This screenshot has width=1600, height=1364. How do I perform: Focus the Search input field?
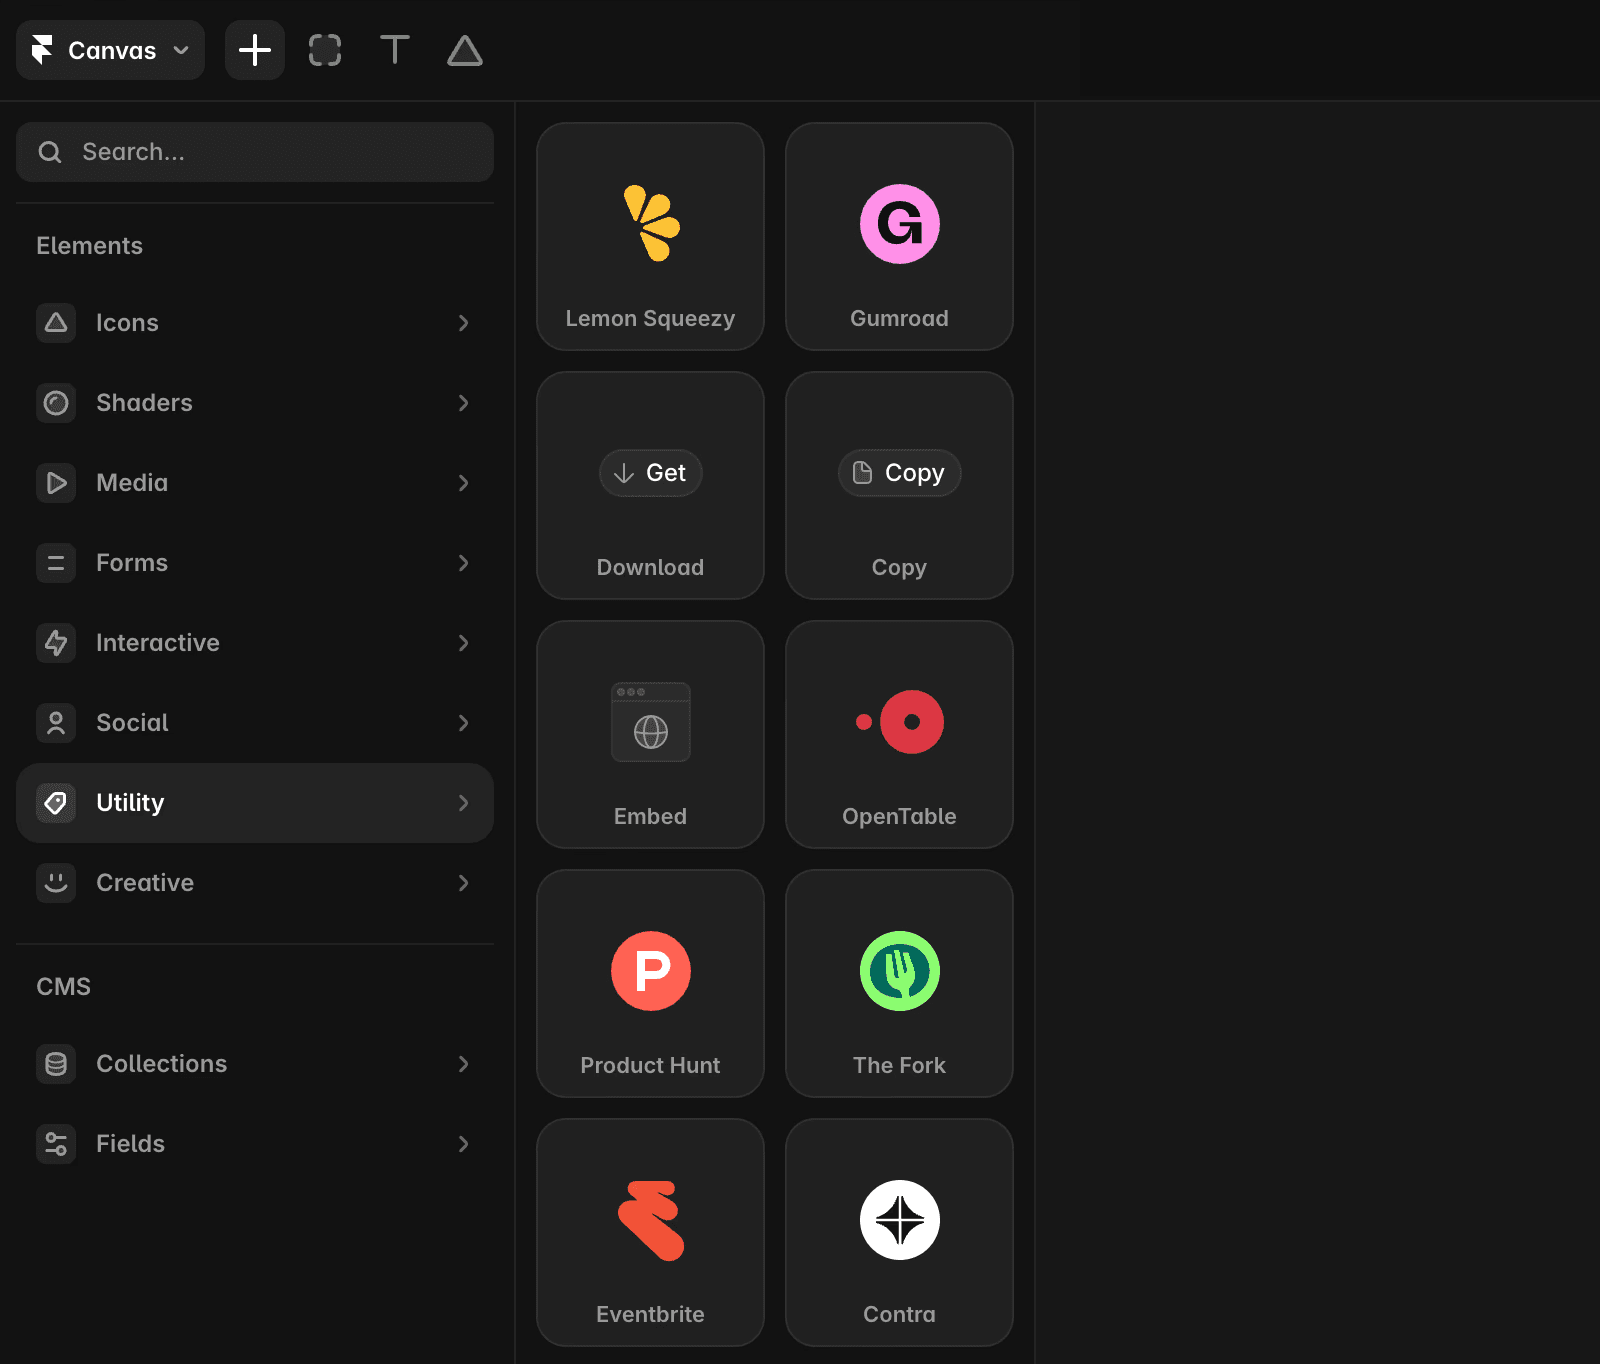coord(255,152)
